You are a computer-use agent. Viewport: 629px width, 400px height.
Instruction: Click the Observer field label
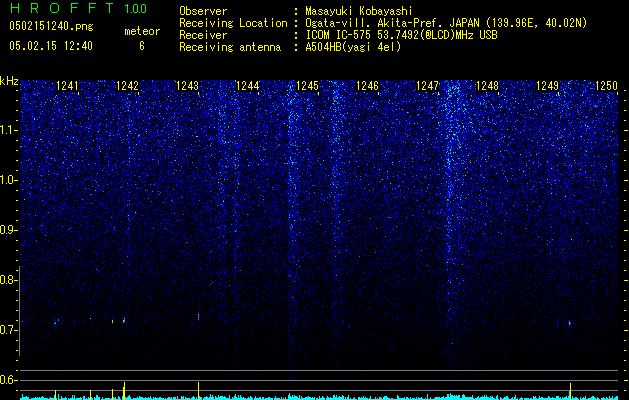203,11
